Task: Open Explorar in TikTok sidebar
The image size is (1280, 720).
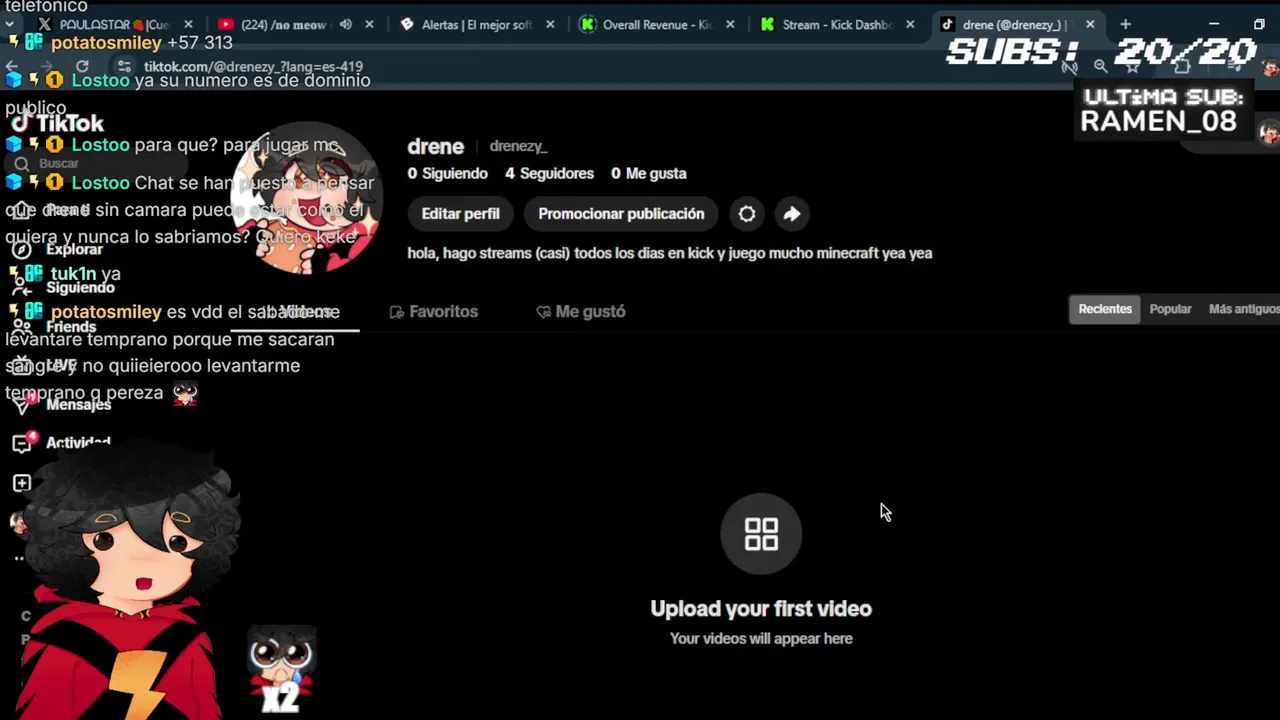Action: coord(58,249)
